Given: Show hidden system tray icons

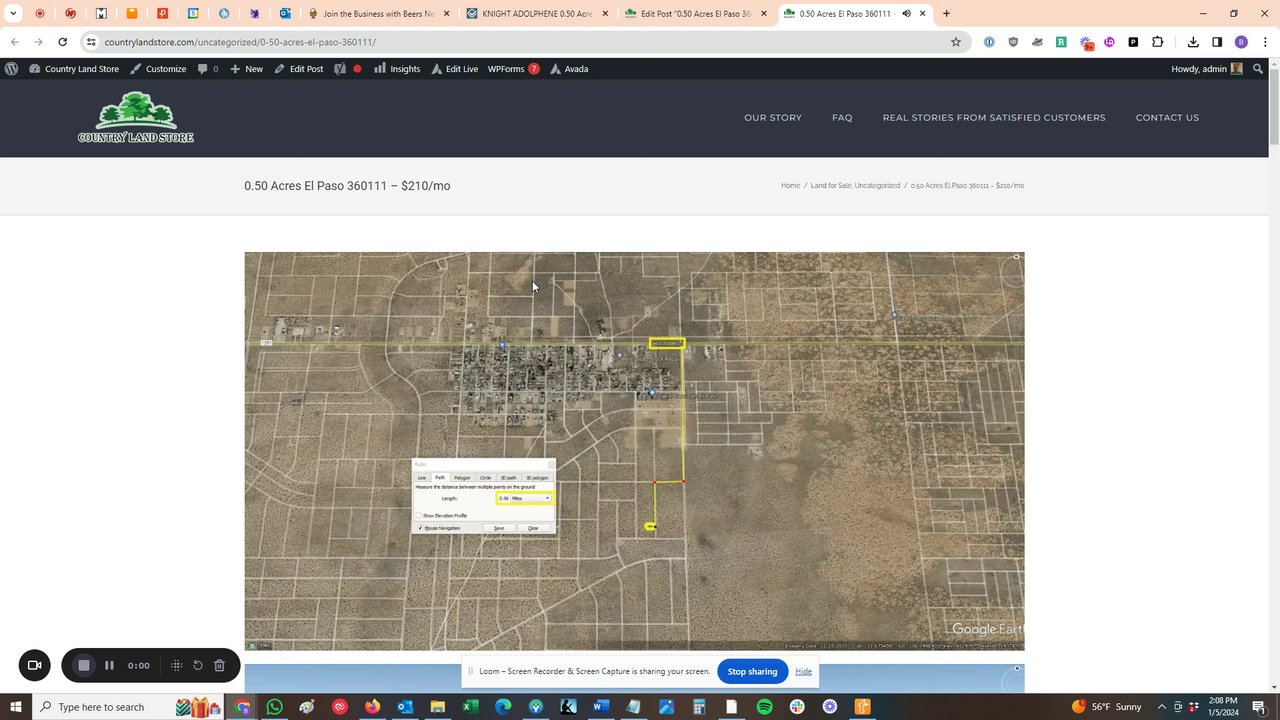Looking at the screenshot, I should [x=1162, y=707].
